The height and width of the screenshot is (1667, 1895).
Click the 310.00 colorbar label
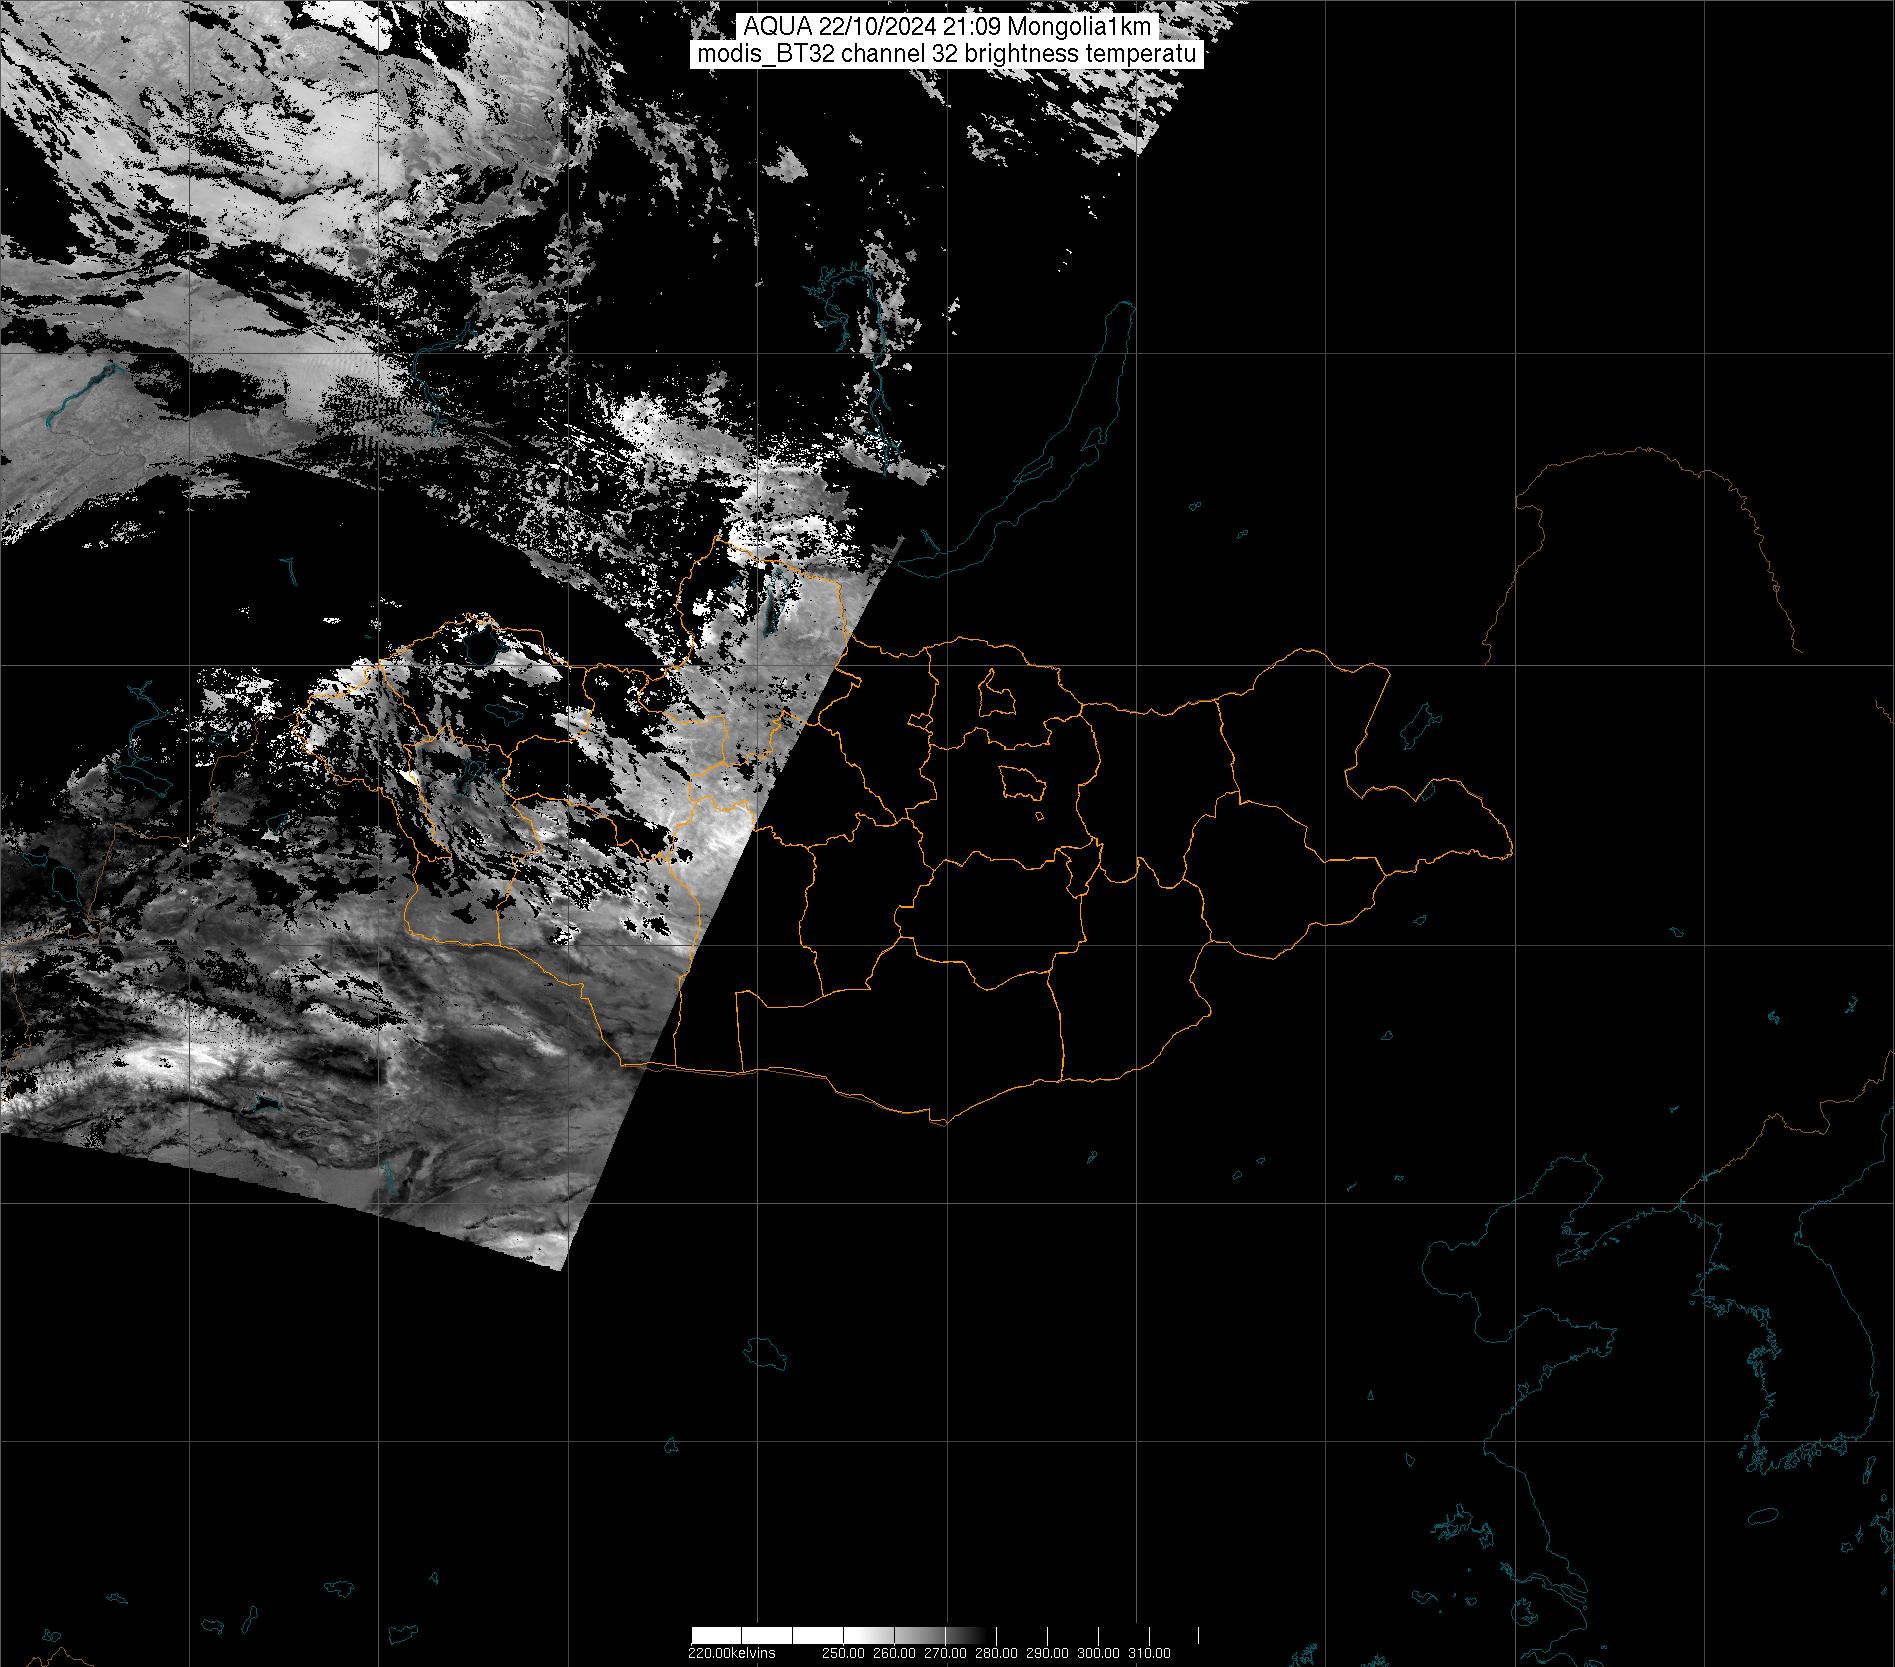(1150, 1653)
